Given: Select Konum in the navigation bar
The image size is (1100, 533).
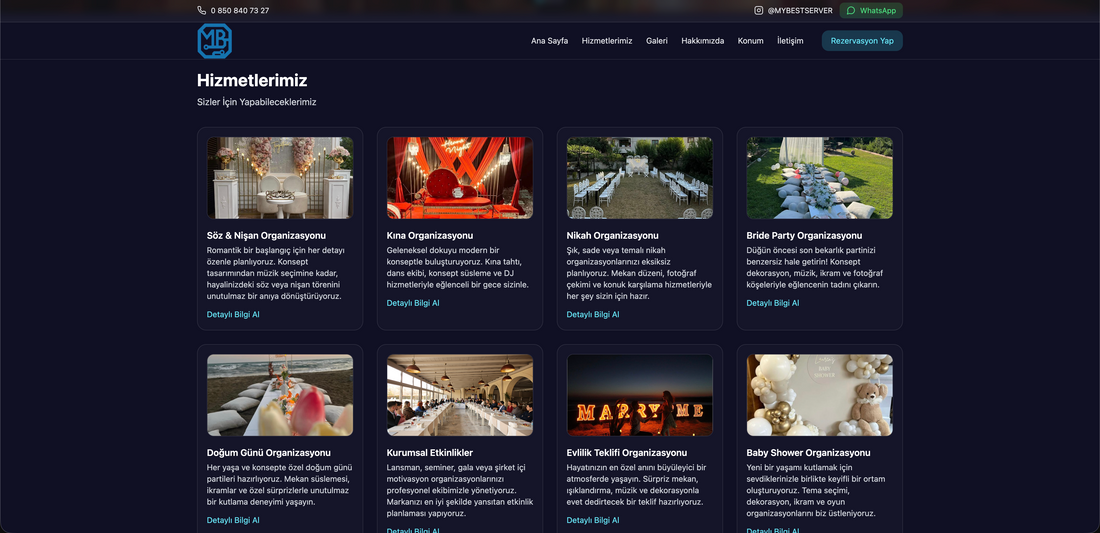Looking at the screenshot, I should (x=750, y=41).
